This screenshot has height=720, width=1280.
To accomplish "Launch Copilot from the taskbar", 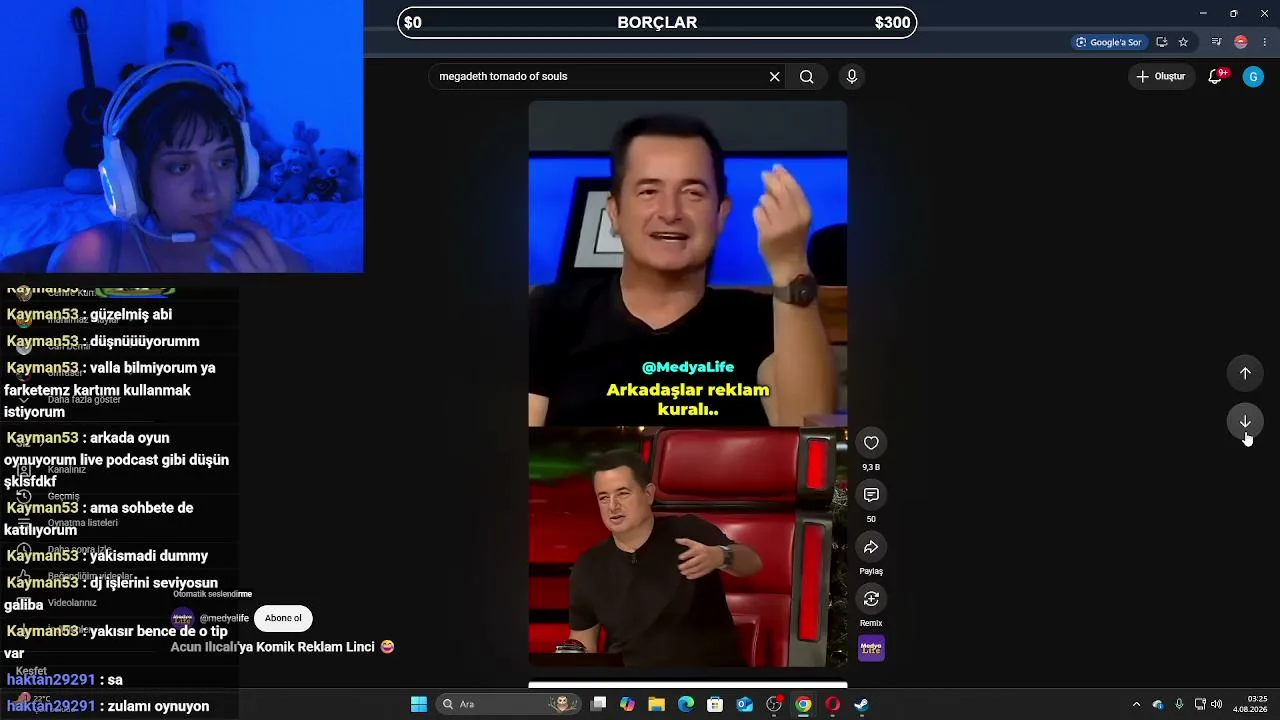I will pos(627,704).
